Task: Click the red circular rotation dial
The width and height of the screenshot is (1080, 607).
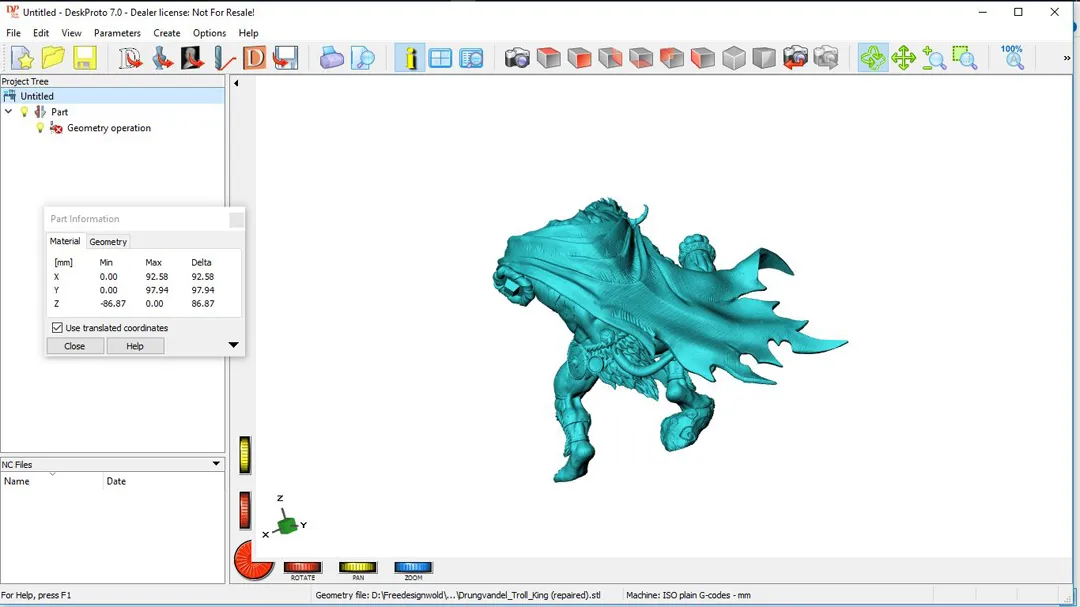Action: pos(253,559)
